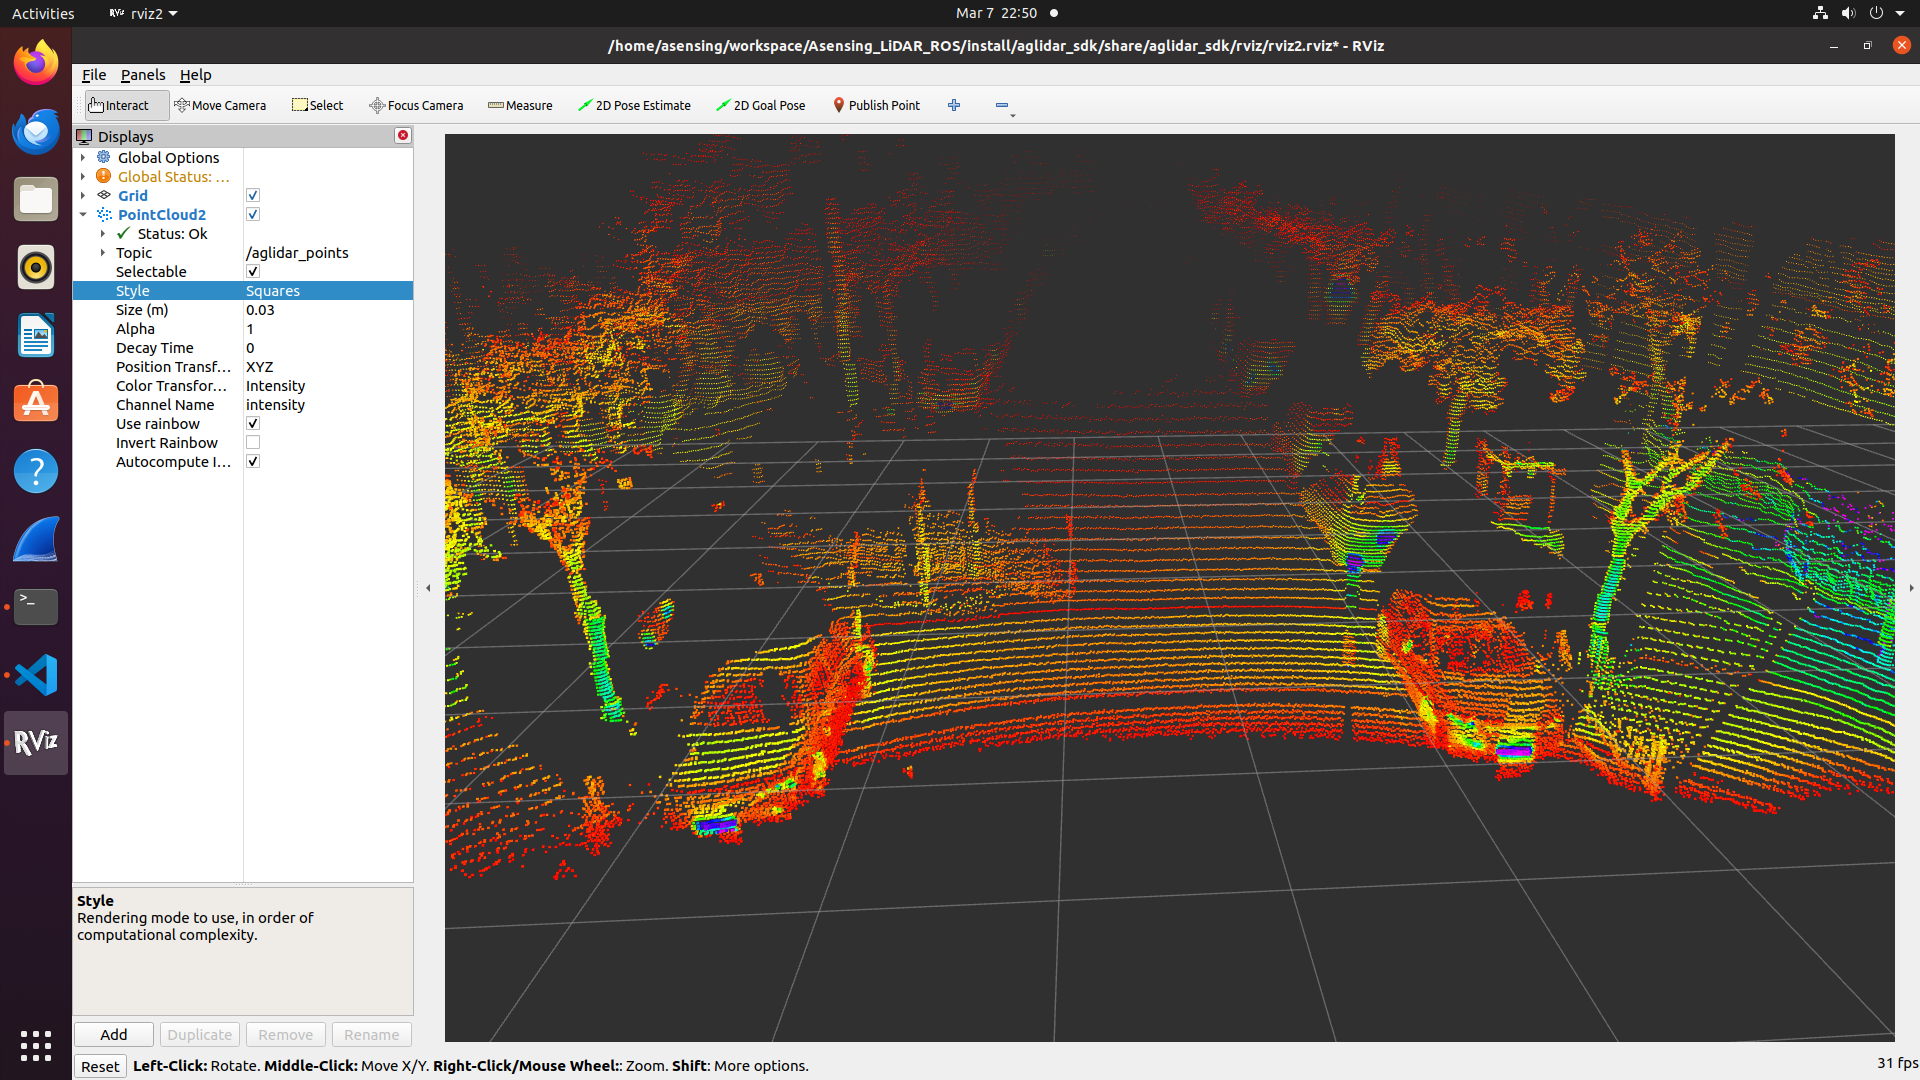Open Ubuntu Software from the dock
The width and height of the screenshot is (1920, 1080).
pos(36,403)
